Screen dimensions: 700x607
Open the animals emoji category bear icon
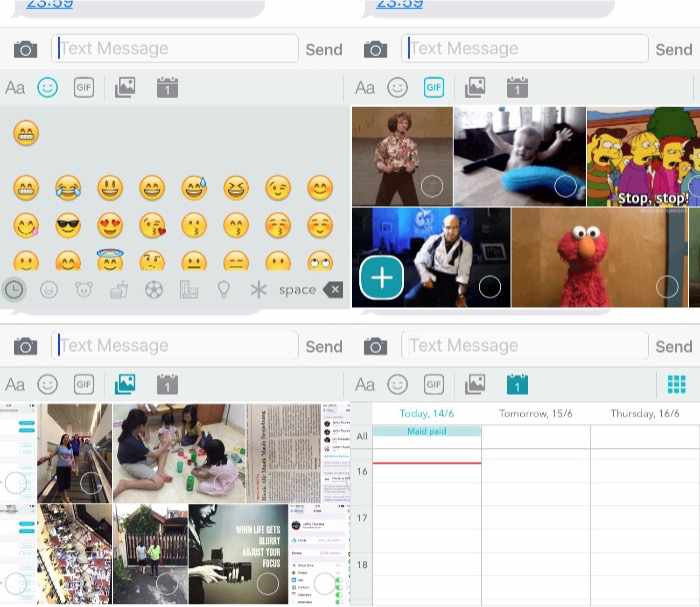[84, 290]
